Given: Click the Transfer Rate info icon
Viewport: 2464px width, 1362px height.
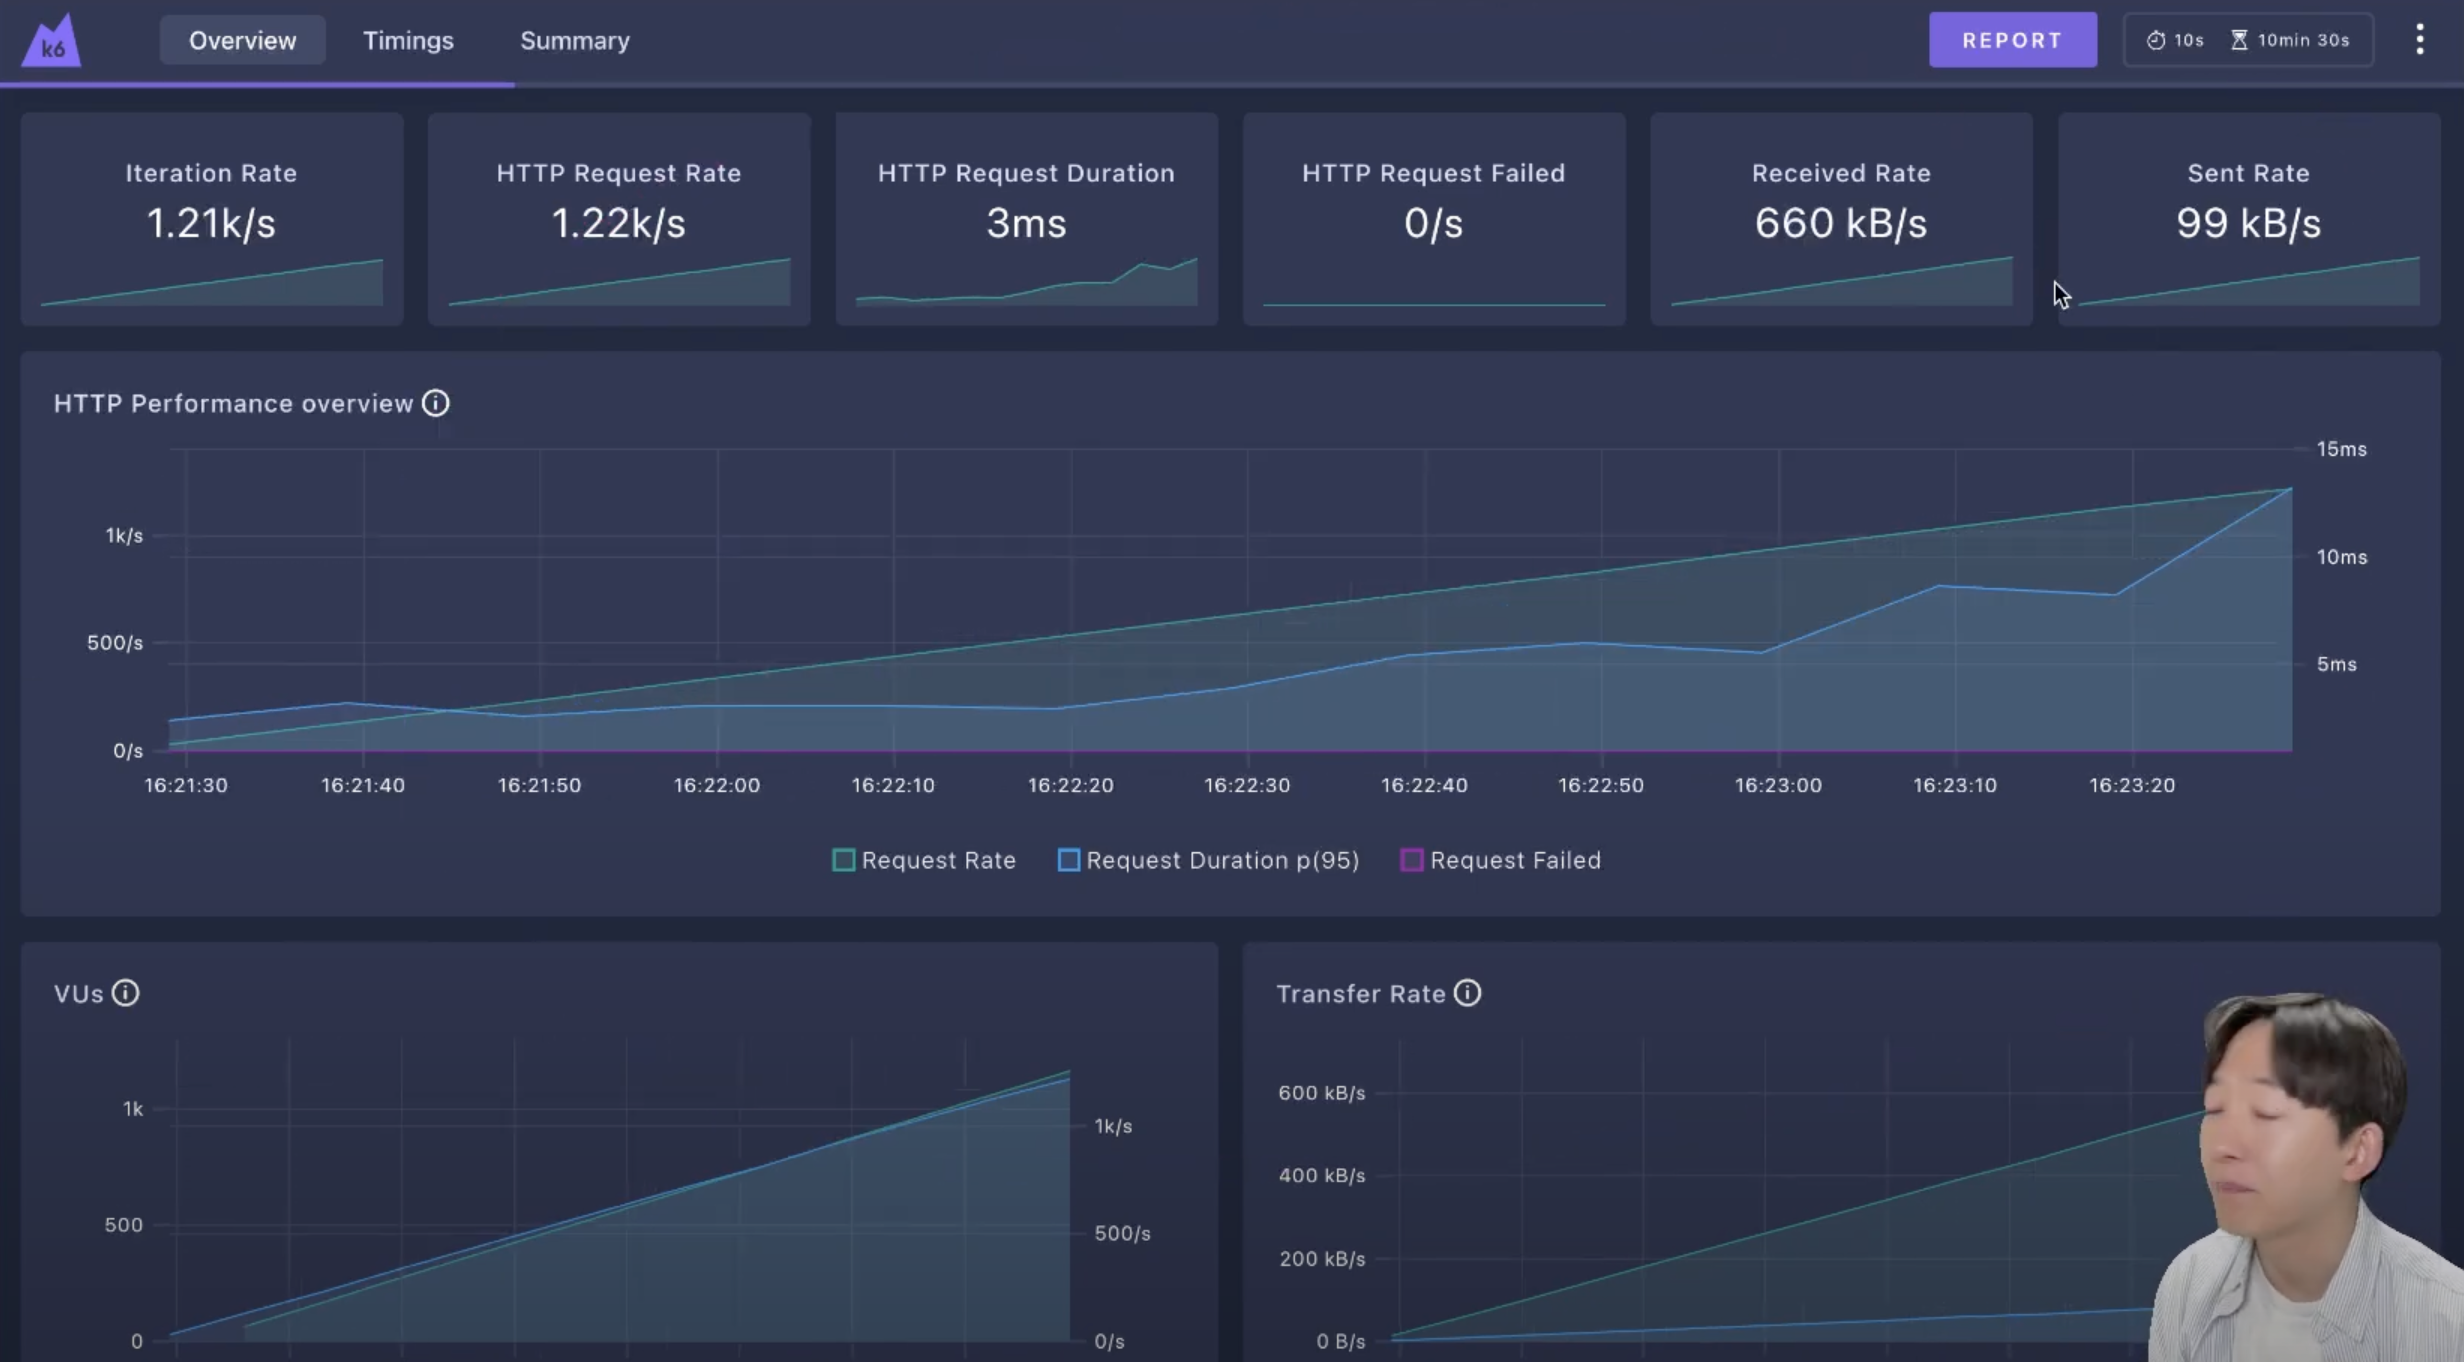Looking at the screenshot, I should 1467,993.
